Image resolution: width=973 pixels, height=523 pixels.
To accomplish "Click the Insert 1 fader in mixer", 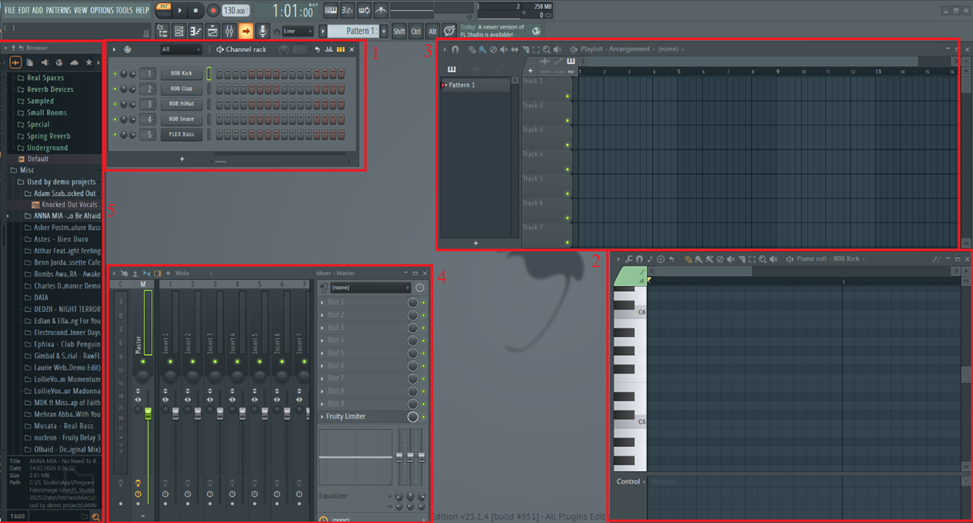I will point(176,413).
